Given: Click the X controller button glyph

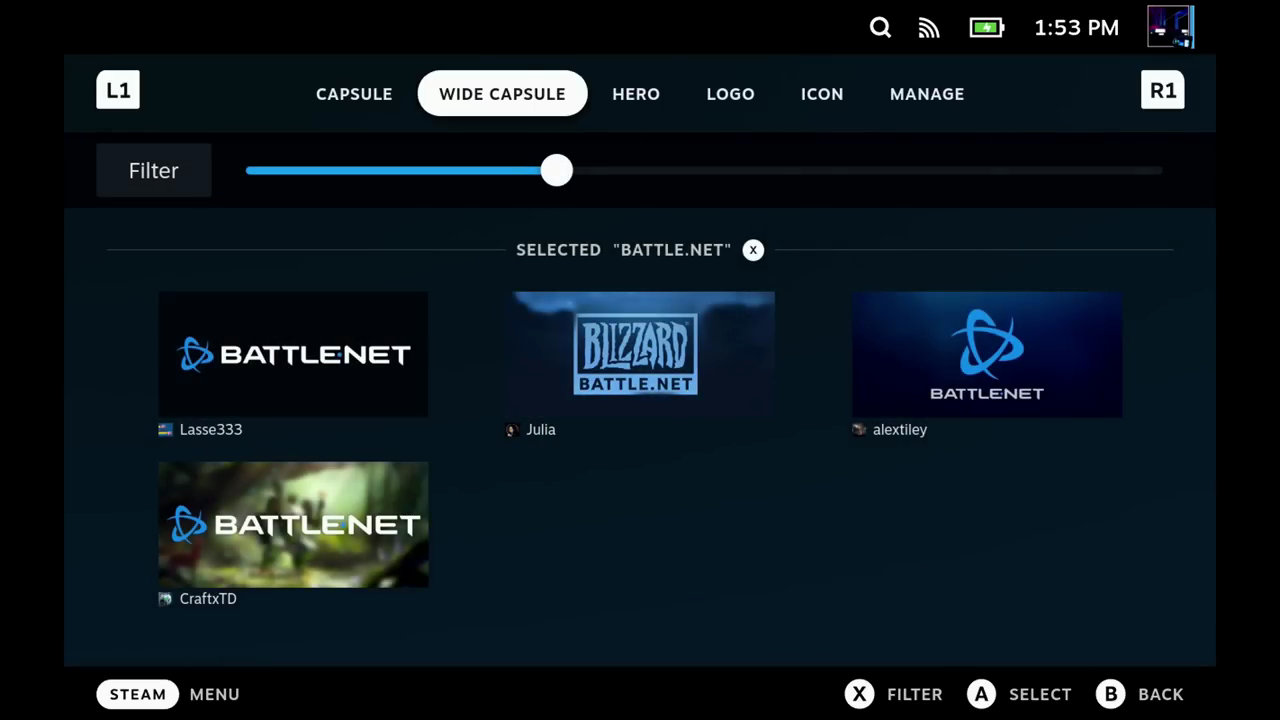Looking at the screenshot, I should tap(859, 694).
